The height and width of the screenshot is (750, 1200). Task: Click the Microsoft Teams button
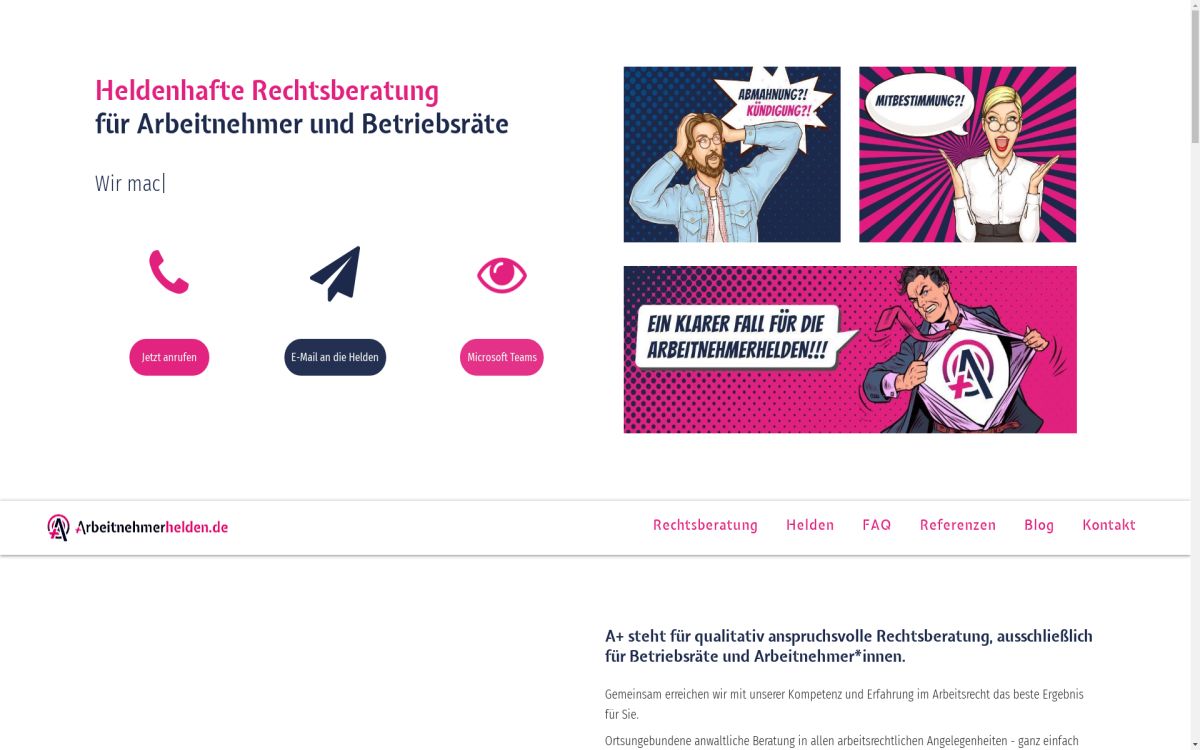pyautogui.click(x=502, y=357)
